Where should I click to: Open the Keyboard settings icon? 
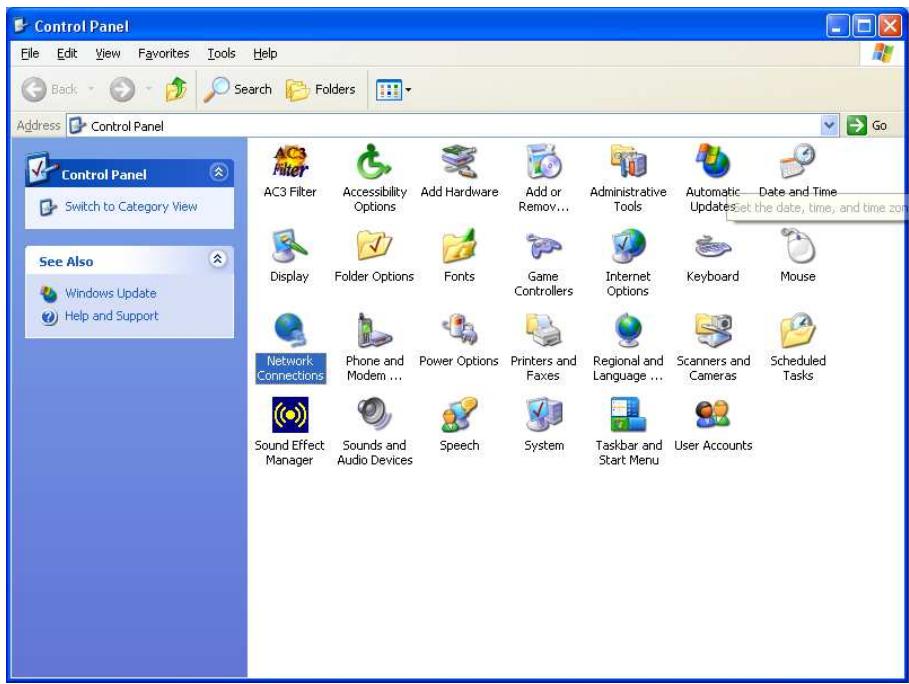tap(712, 246)
